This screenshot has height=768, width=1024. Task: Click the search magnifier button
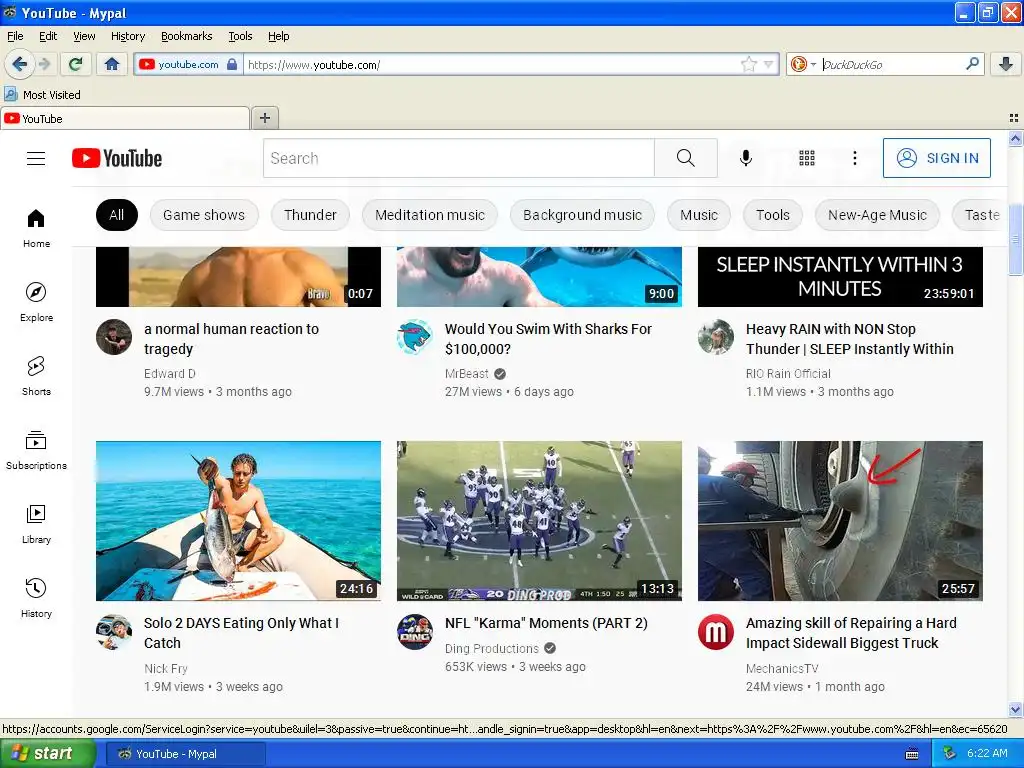(x=686, y=158)
